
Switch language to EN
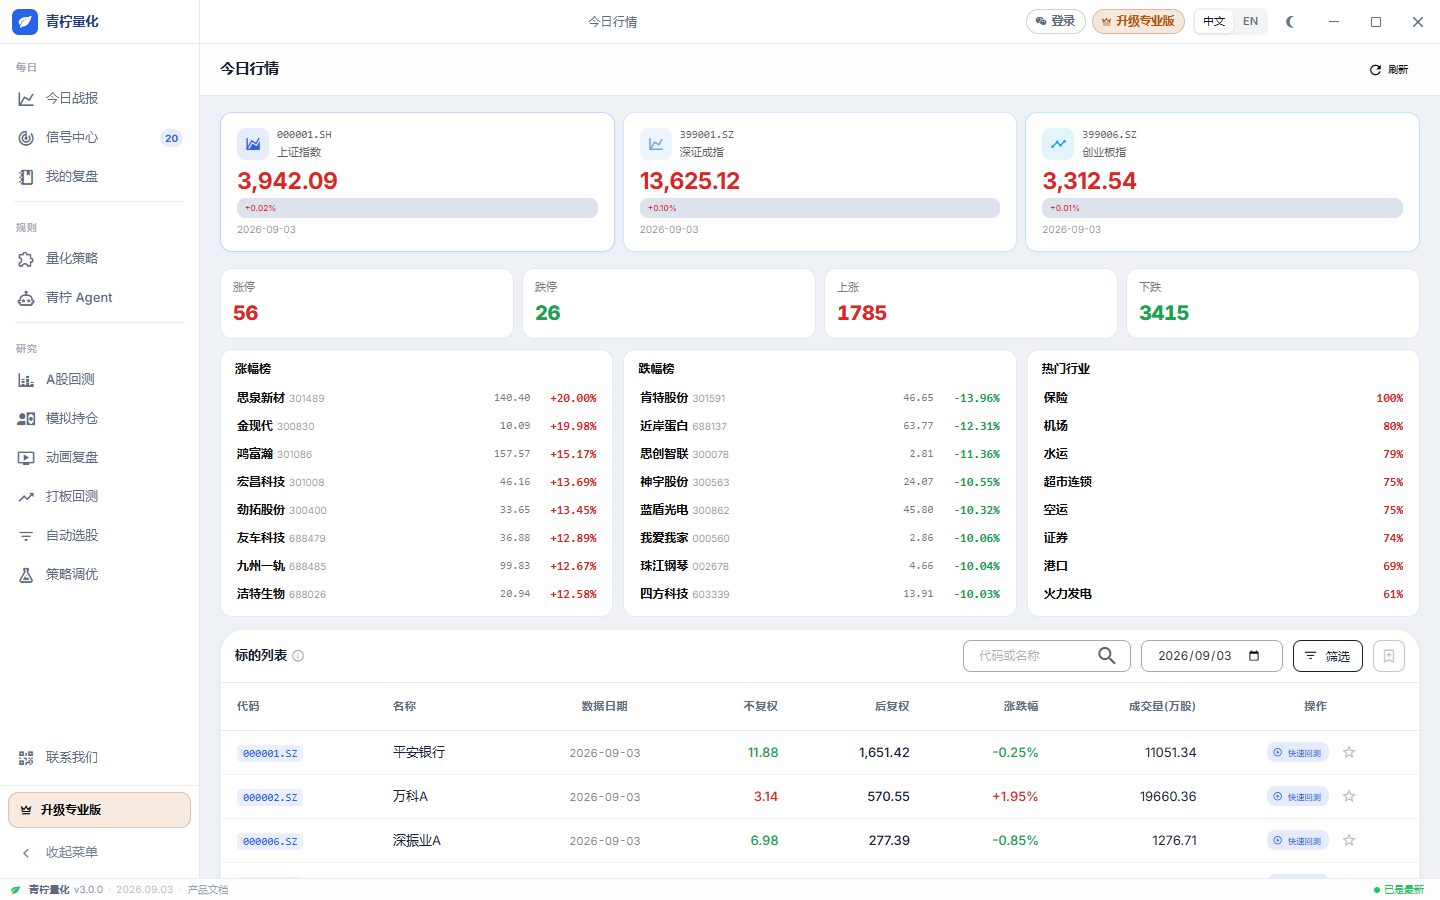point(1250,21)
